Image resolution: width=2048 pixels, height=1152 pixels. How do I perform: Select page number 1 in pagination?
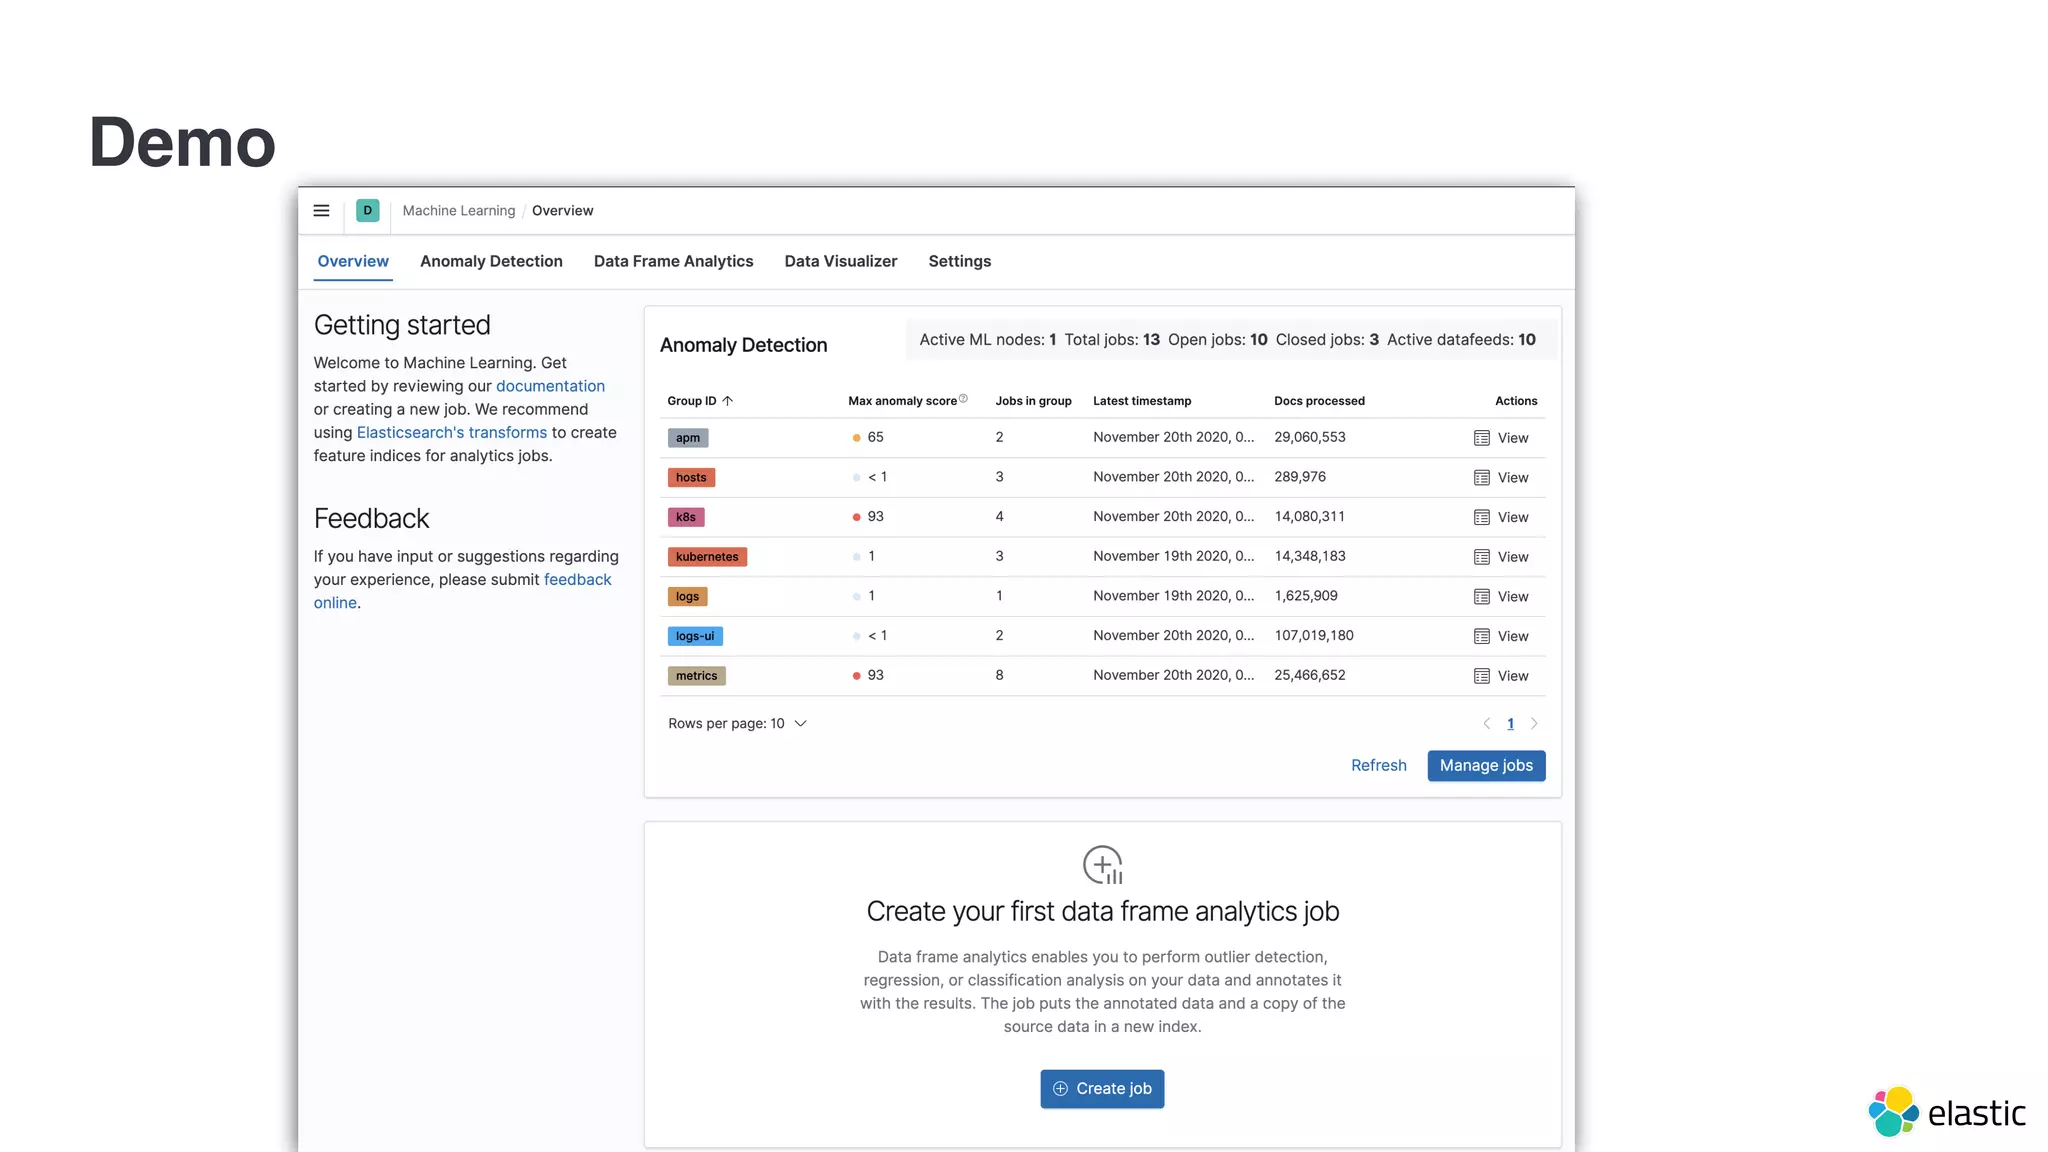(1510, 724)
